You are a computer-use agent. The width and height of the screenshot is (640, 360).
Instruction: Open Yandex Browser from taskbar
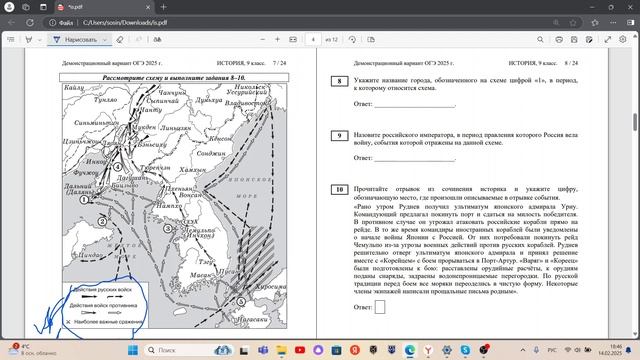[428, 350]
